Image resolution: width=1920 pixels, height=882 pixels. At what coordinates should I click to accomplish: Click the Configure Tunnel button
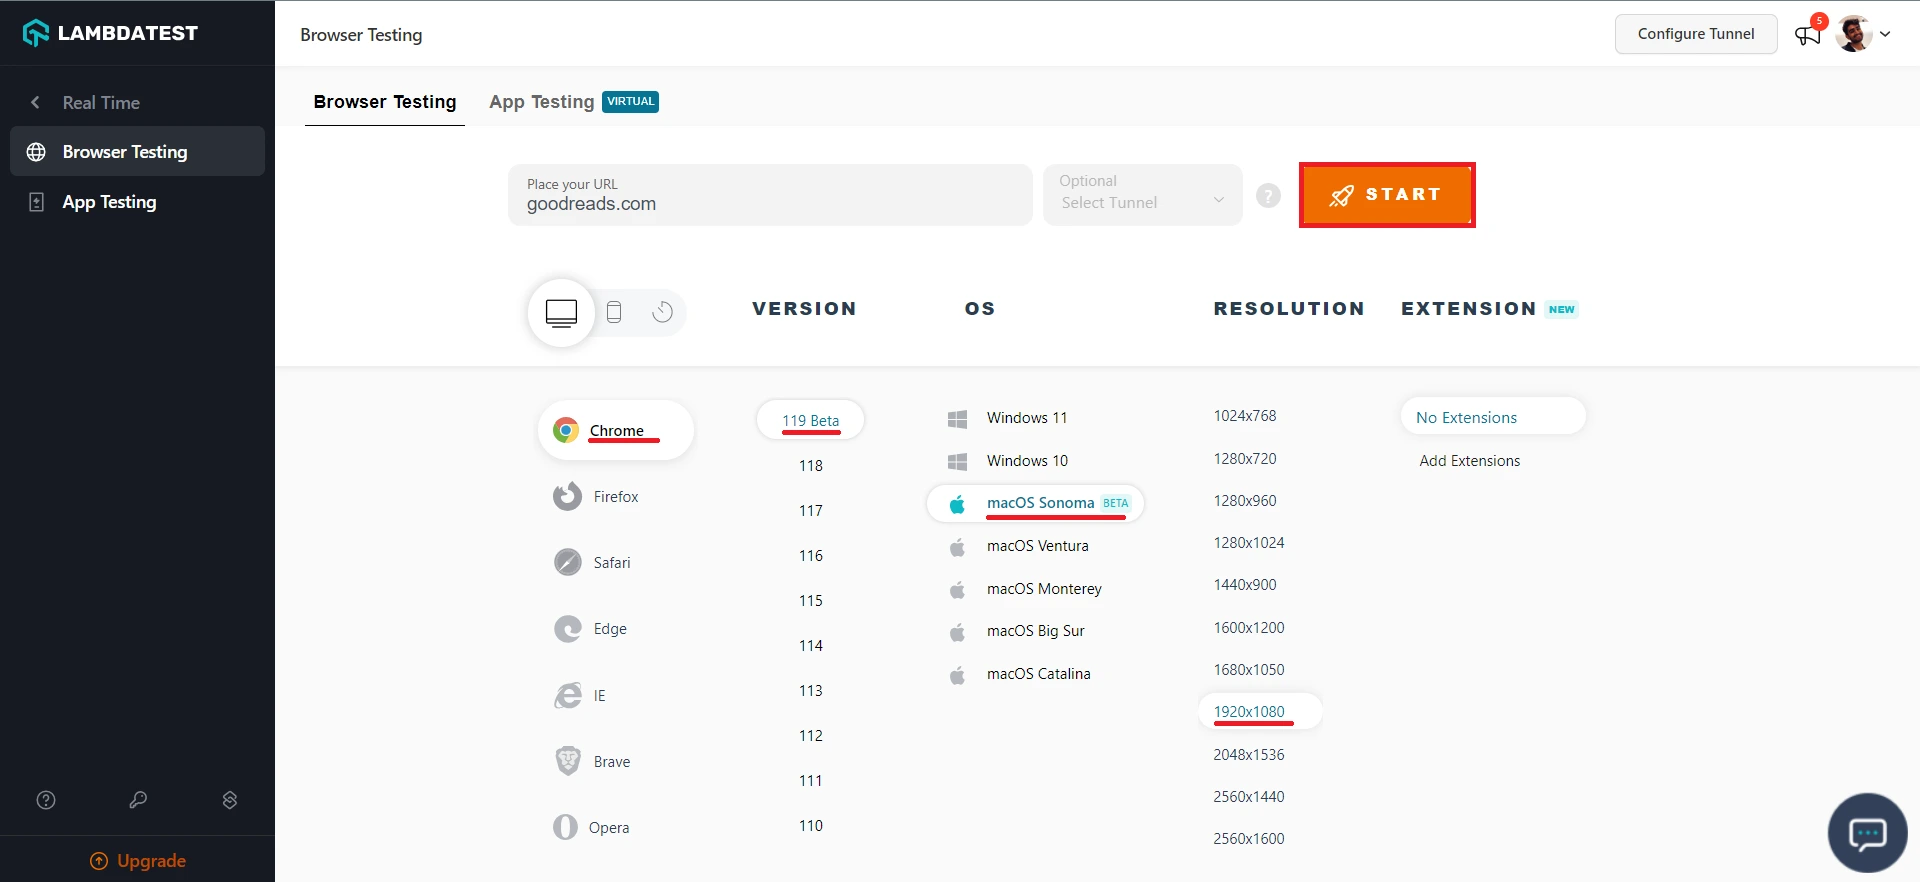pyautogui.click(x=1695, y=34)
